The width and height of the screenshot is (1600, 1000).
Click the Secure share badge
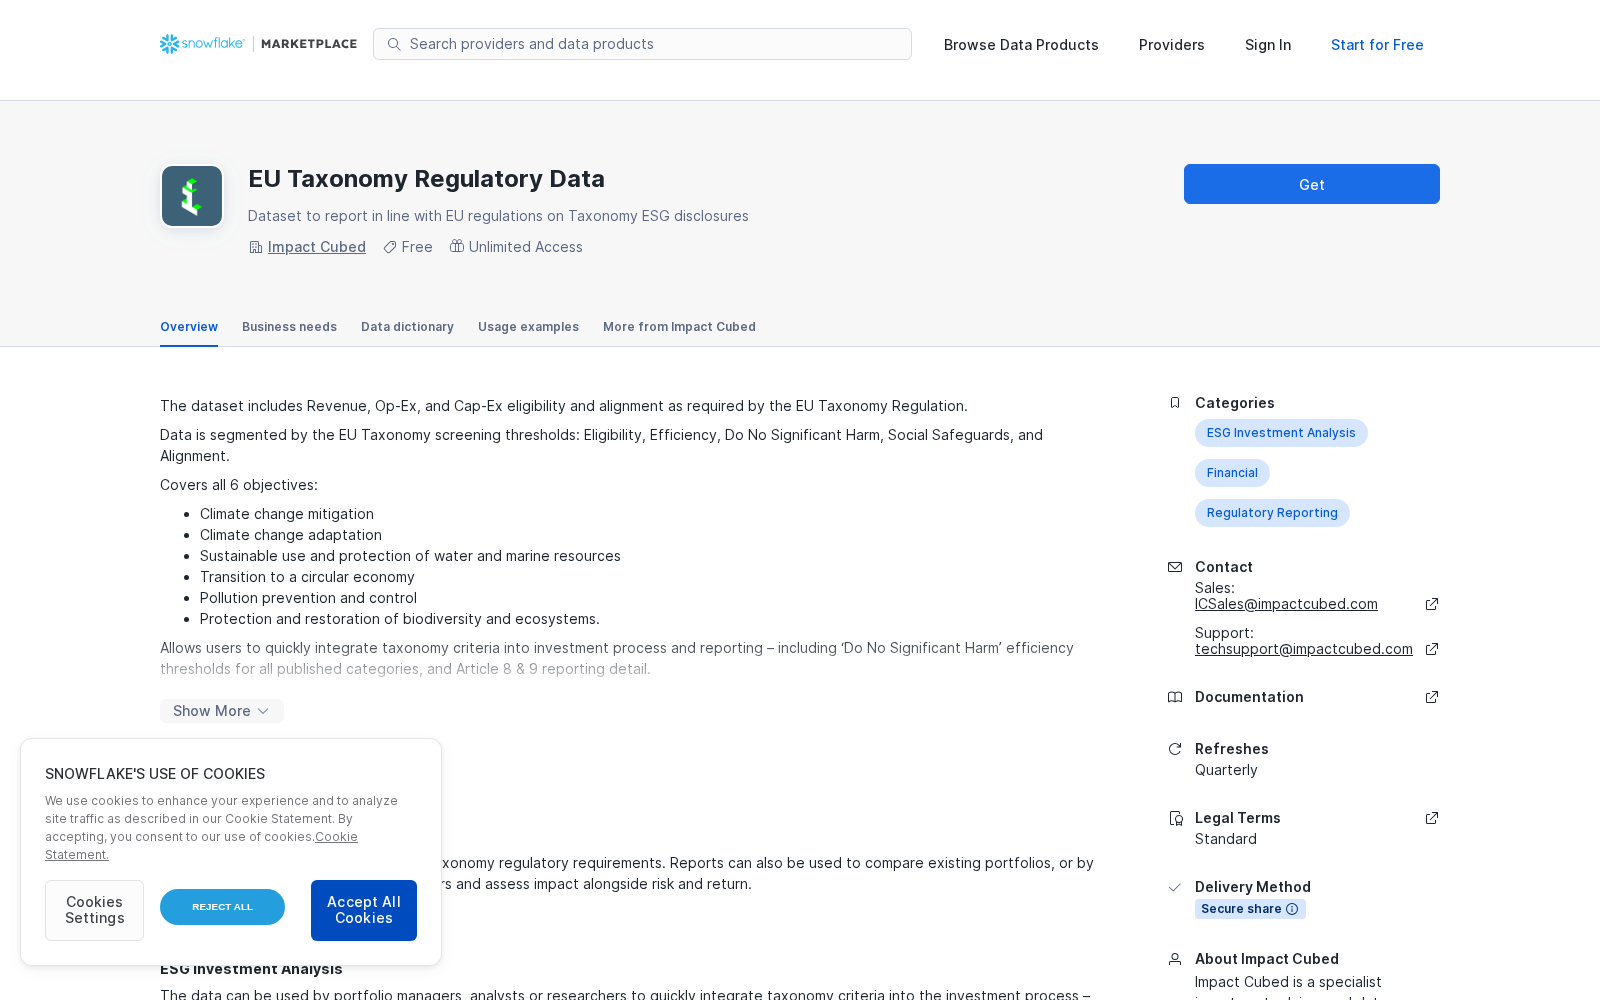click(1250, 909)
